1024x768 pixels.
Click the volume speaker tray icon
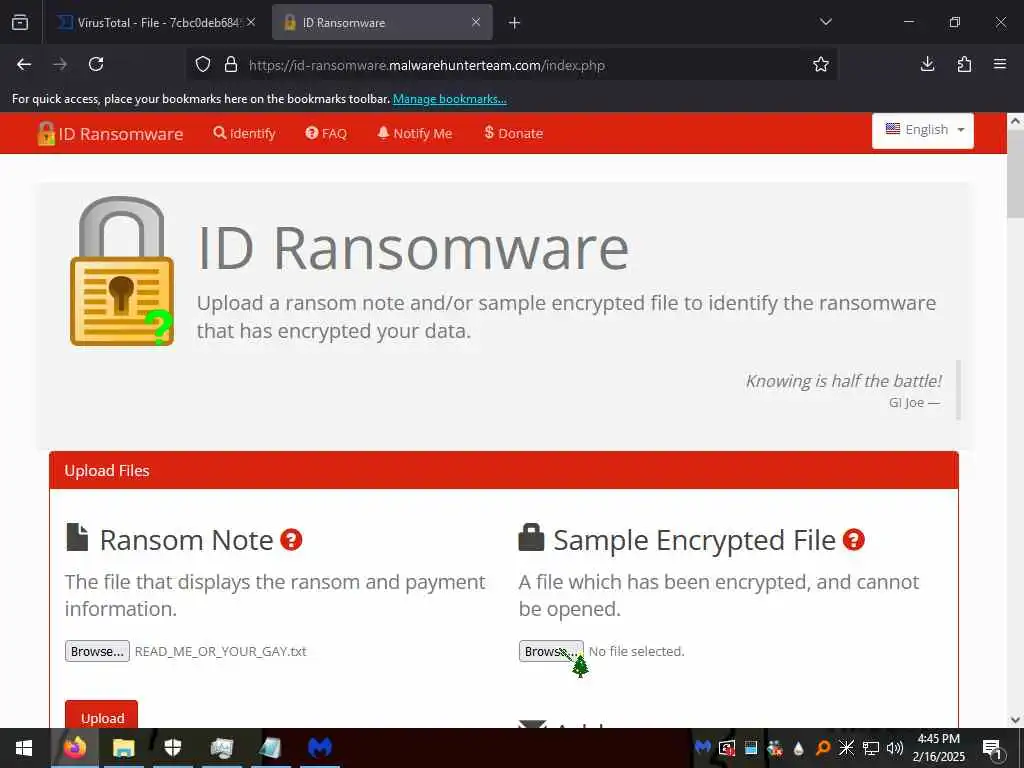[x=895, y=748]
